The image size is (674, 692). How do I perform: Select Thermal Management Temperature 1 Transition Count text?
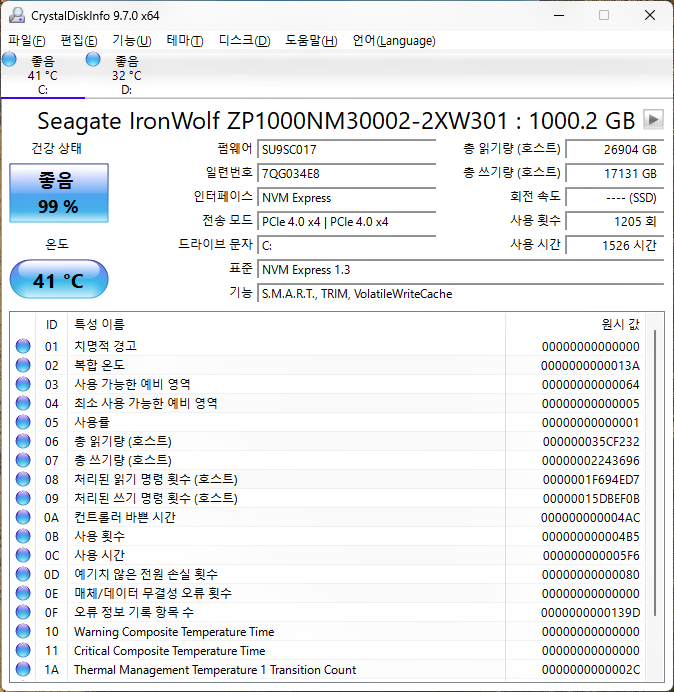[215, 669]
